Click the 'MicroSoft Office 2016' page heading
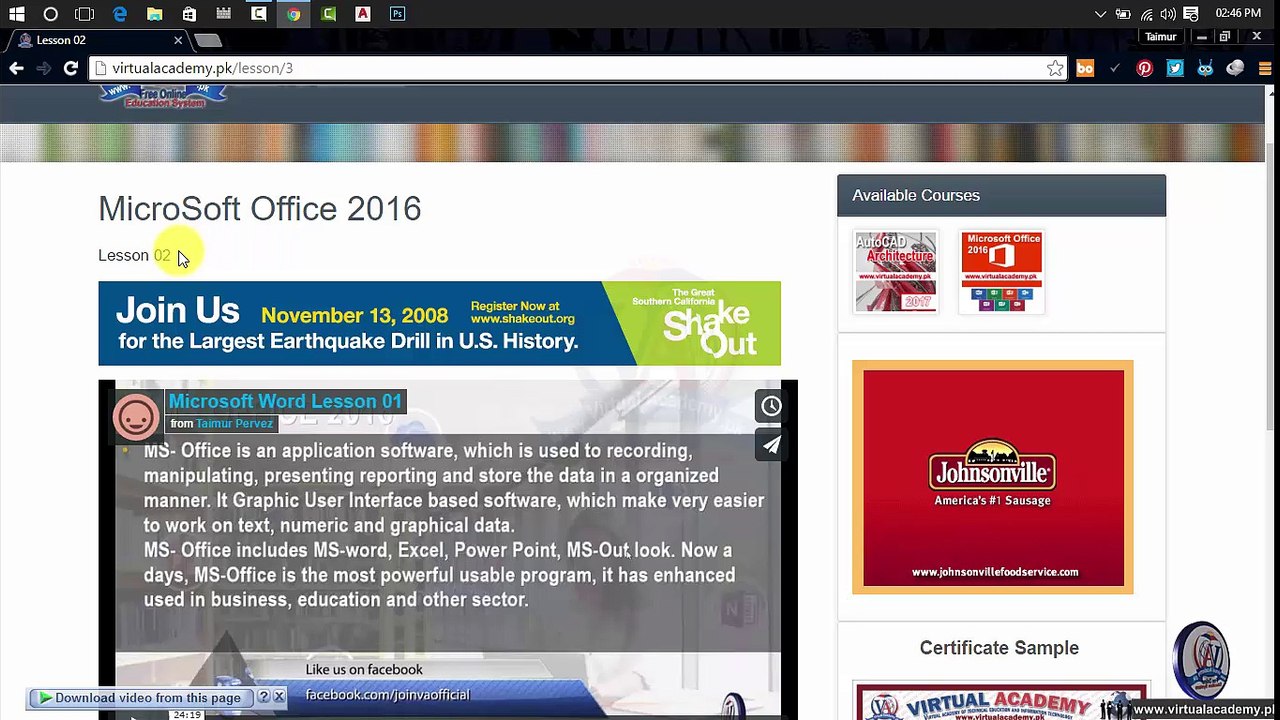1280x720 pixels. [260, 208]
